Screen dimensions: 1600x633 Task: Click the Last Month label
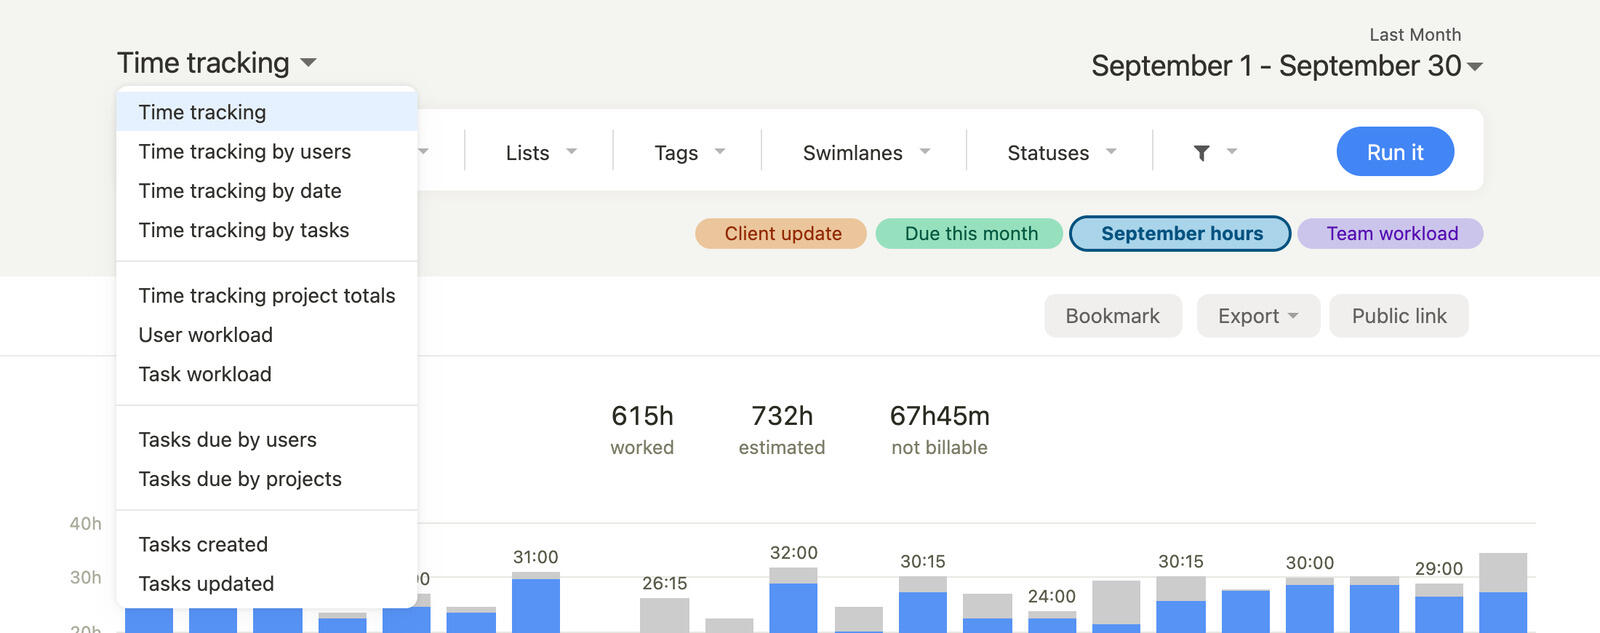click(1415, 35)
